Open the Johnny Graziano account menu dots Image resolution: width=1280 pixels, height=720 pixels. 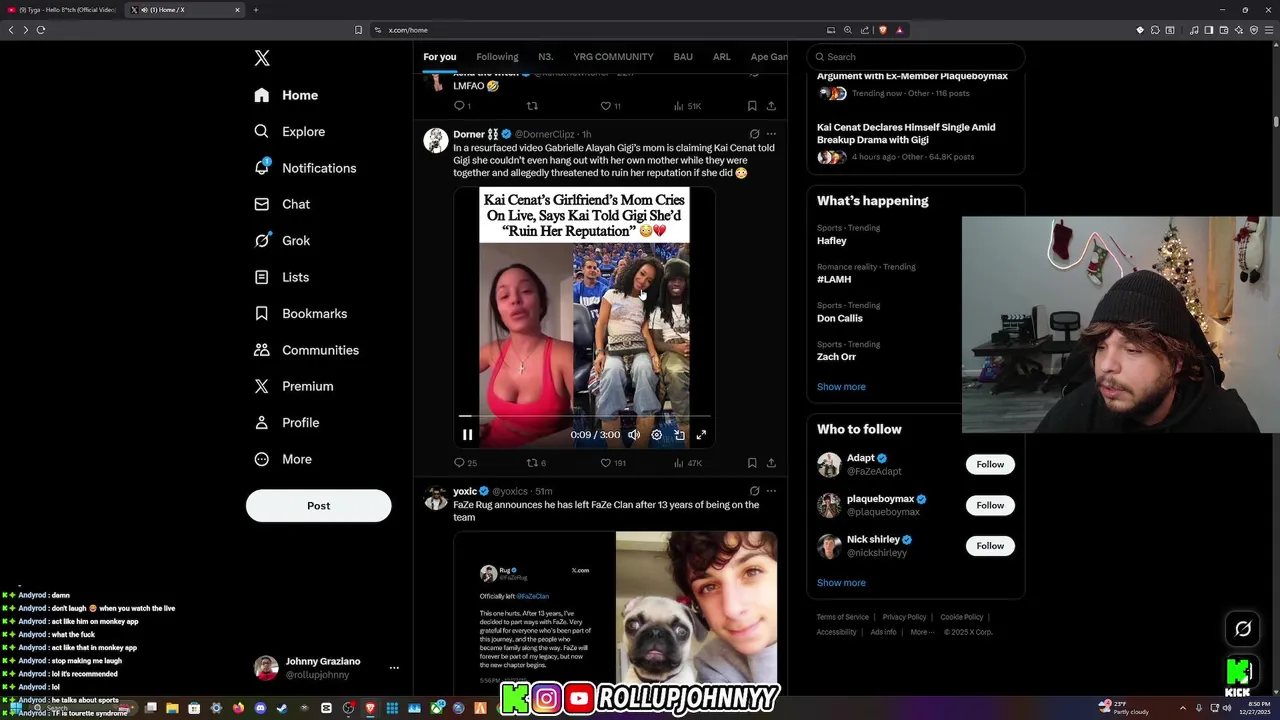click(394, 668)
